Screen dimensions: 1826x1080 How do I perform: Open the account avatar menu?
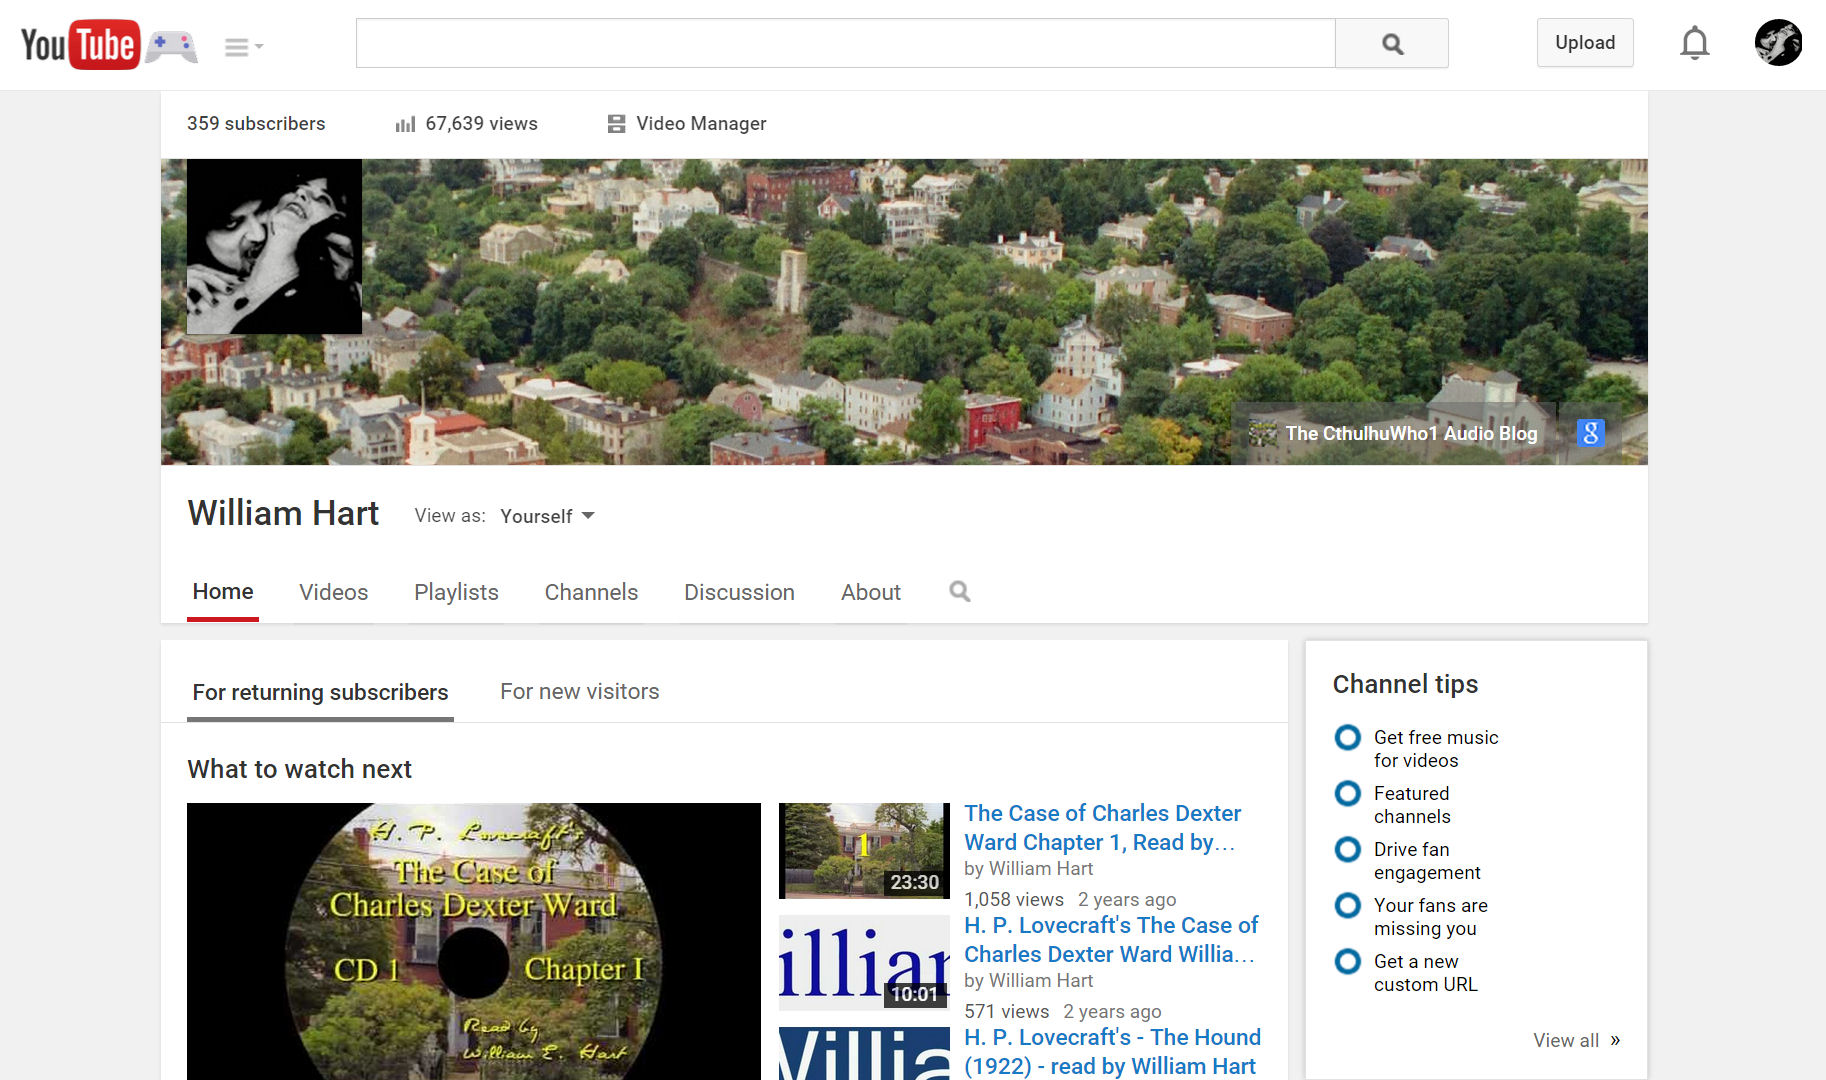(1777, 43)
